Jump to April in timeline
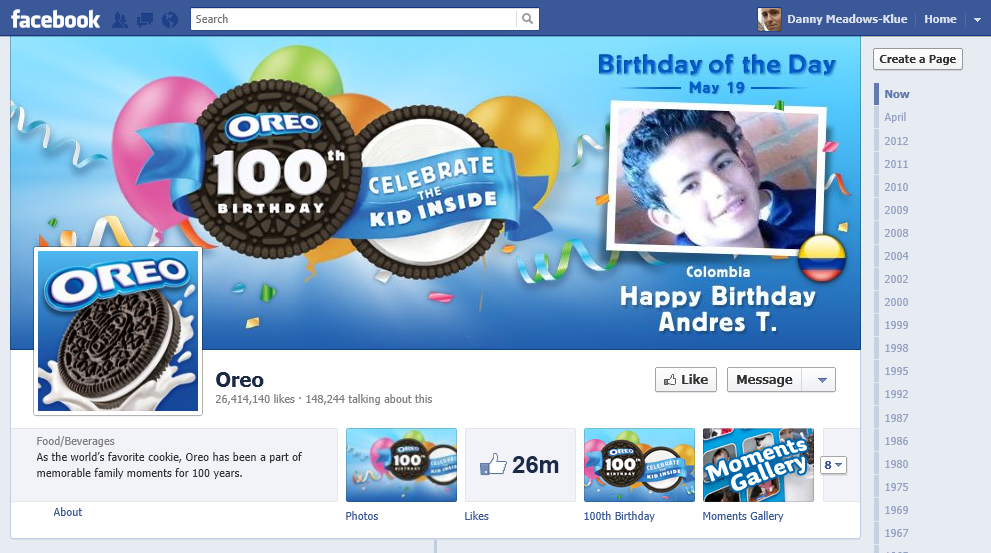This screenshot has height=553, width=991. click(x=895, y=117)
